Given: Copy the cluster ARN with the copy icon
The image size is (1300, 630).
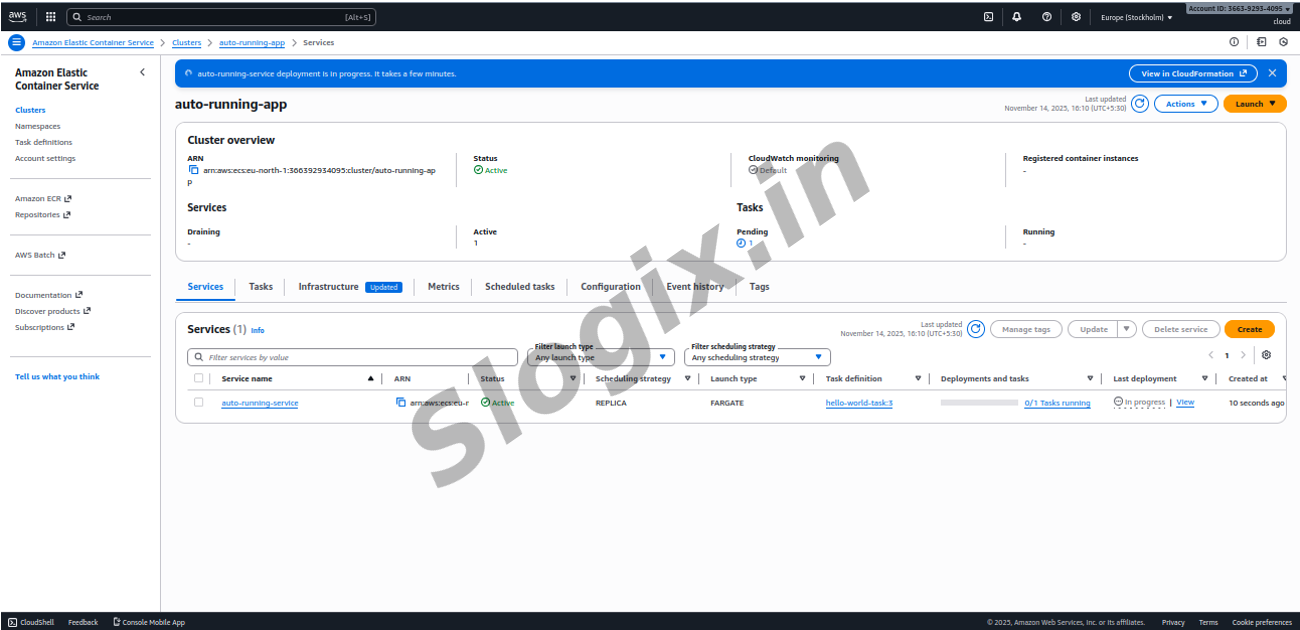Looking at the screenshot, I should pos(194,170).
